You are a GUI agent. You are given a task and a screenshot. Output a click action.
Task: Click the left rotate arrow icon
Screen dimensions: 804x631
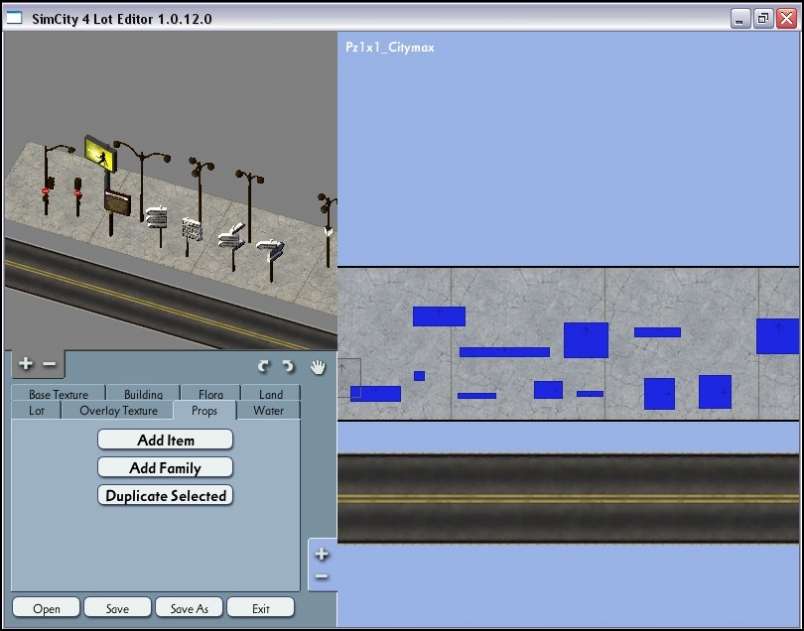tap(264, 367)
